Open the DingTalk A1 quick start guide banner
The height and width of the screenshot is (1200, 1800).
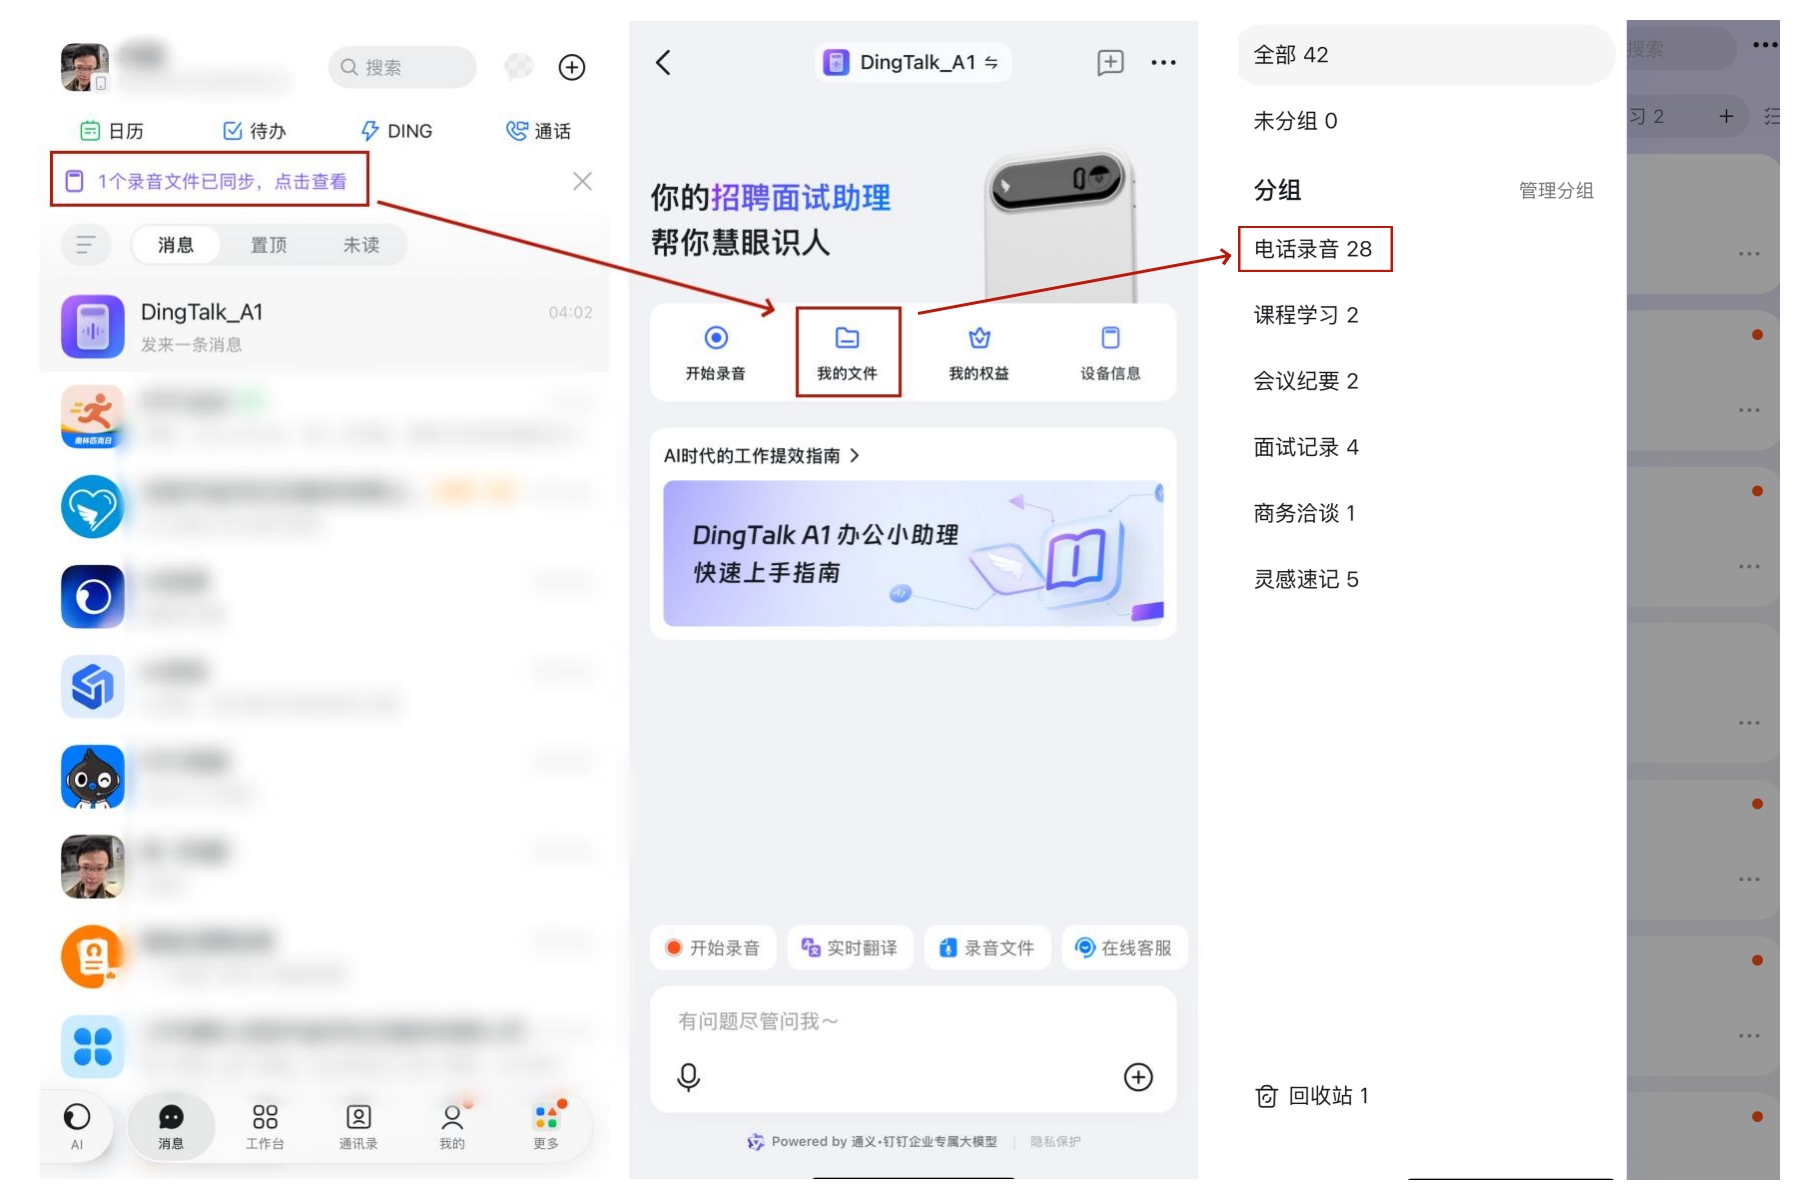[913, 553]
